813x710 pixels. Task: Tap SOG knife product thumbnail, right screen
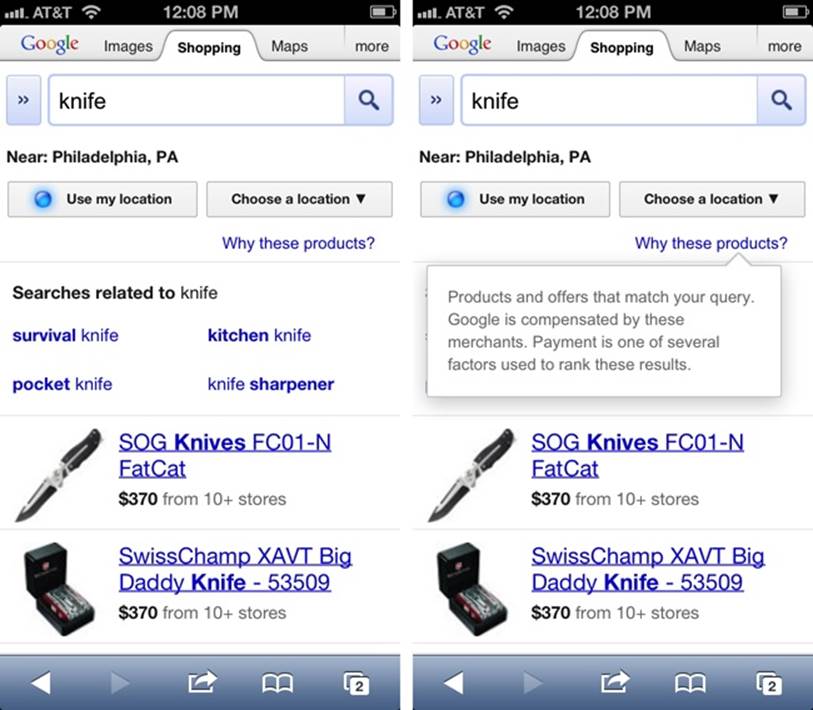click(471, 474)
